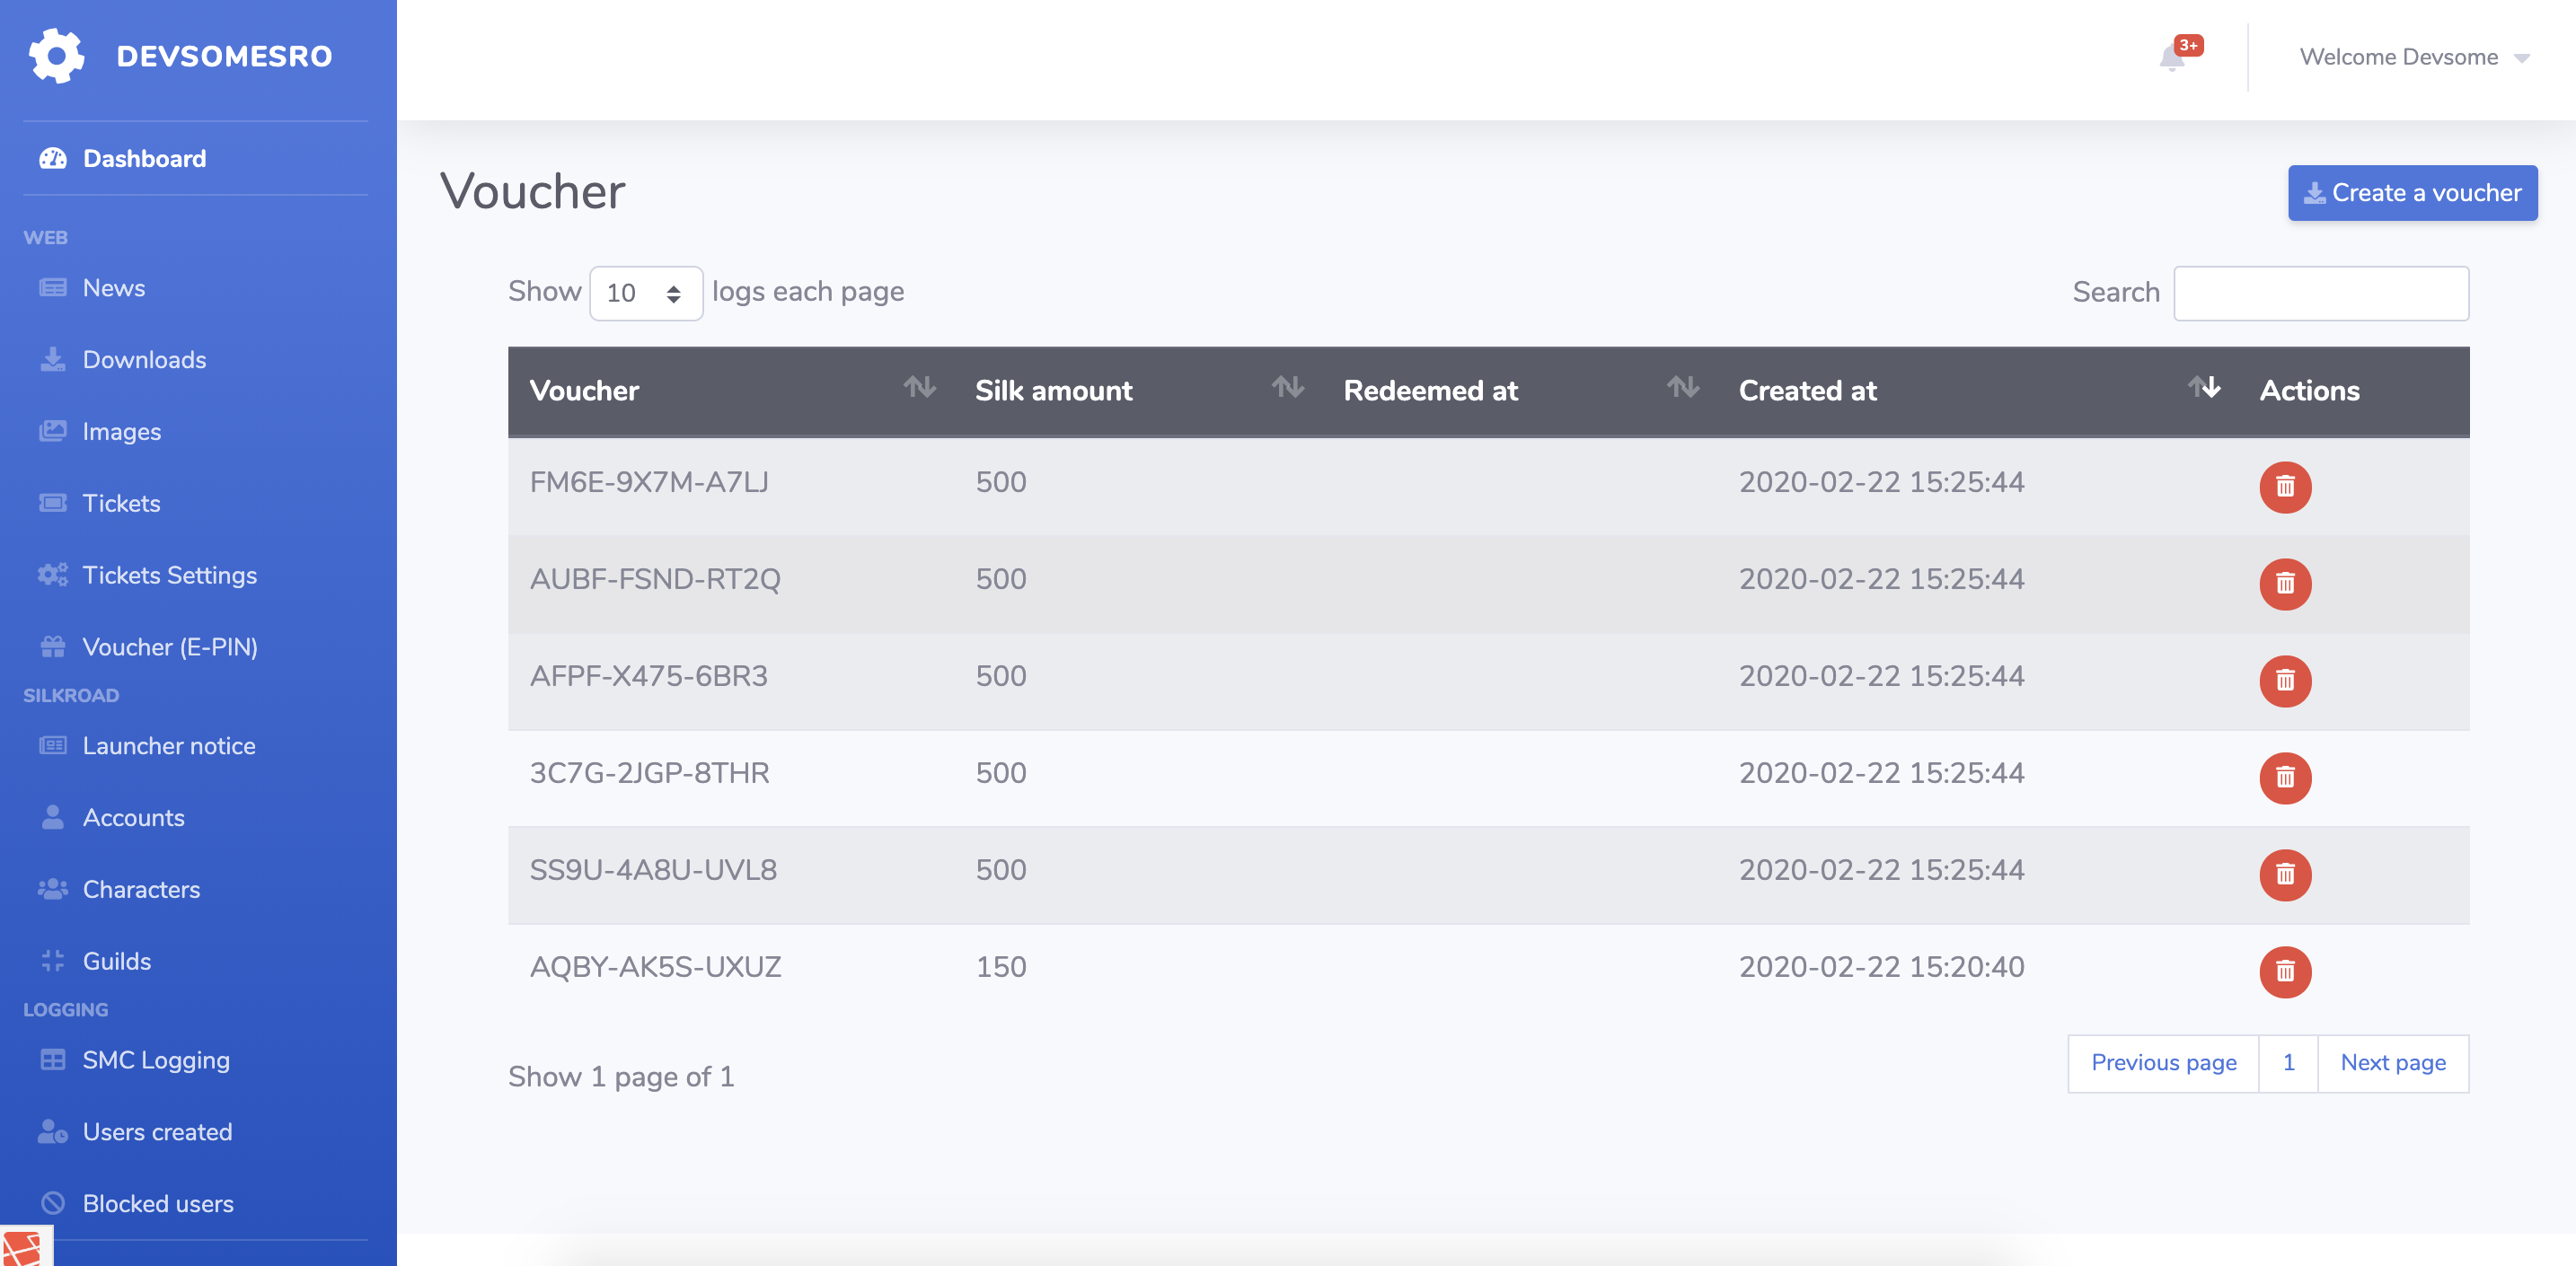The image size is (2576, 1266).
Task: Click the Voucher (E-PIN) gift icon
Action: (52, 646)
